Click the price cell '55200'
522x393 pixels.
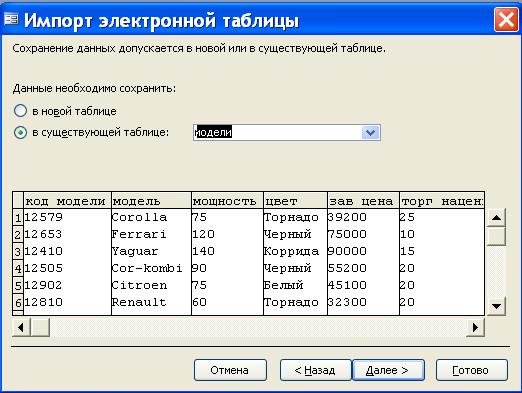click(363, 268)
